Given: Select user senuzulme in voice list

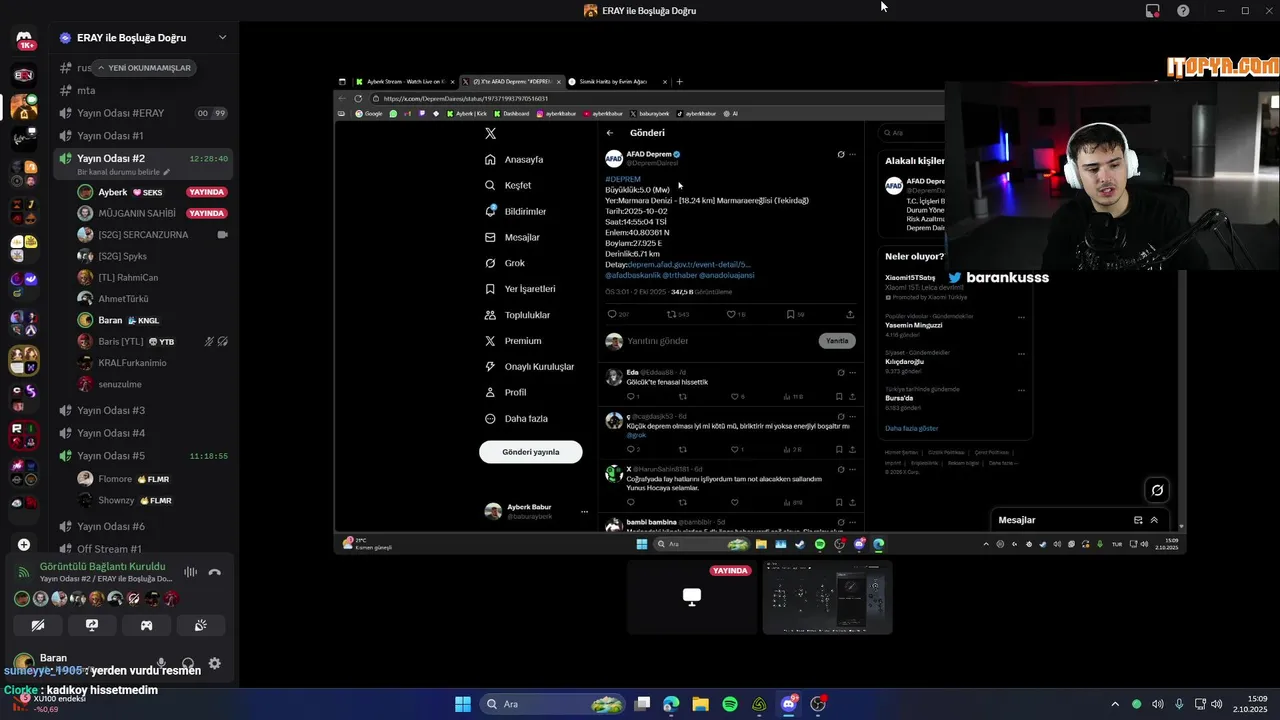Looking at the screenshot, I should click(x=152, y=384).
